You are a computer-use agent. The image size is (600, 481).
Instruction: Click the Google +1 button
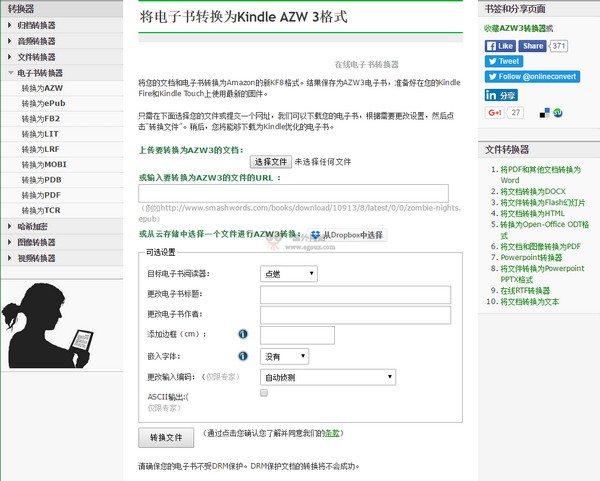pyautogui.click(x=495, y=113)
